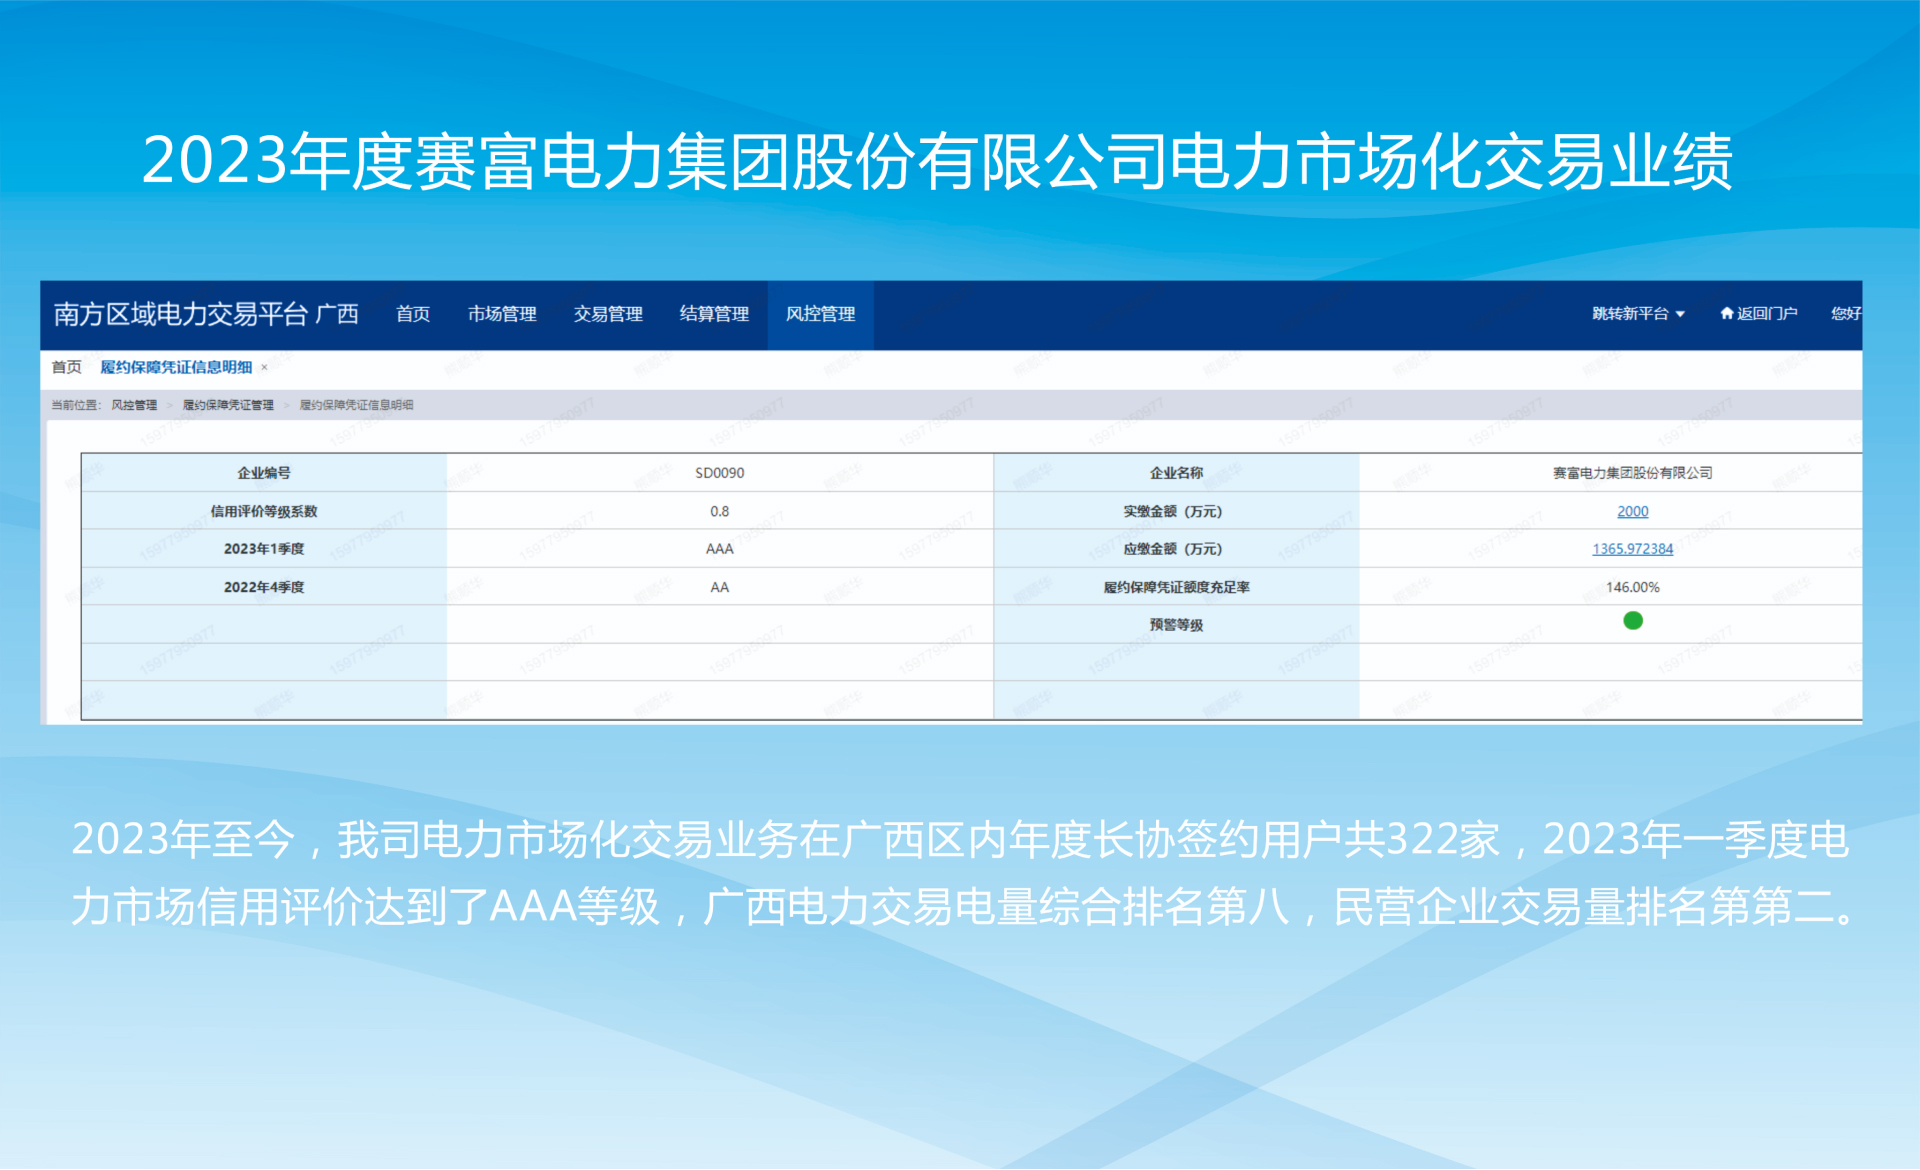
Task: Open the 市场管理 menu
Action: 502,314
